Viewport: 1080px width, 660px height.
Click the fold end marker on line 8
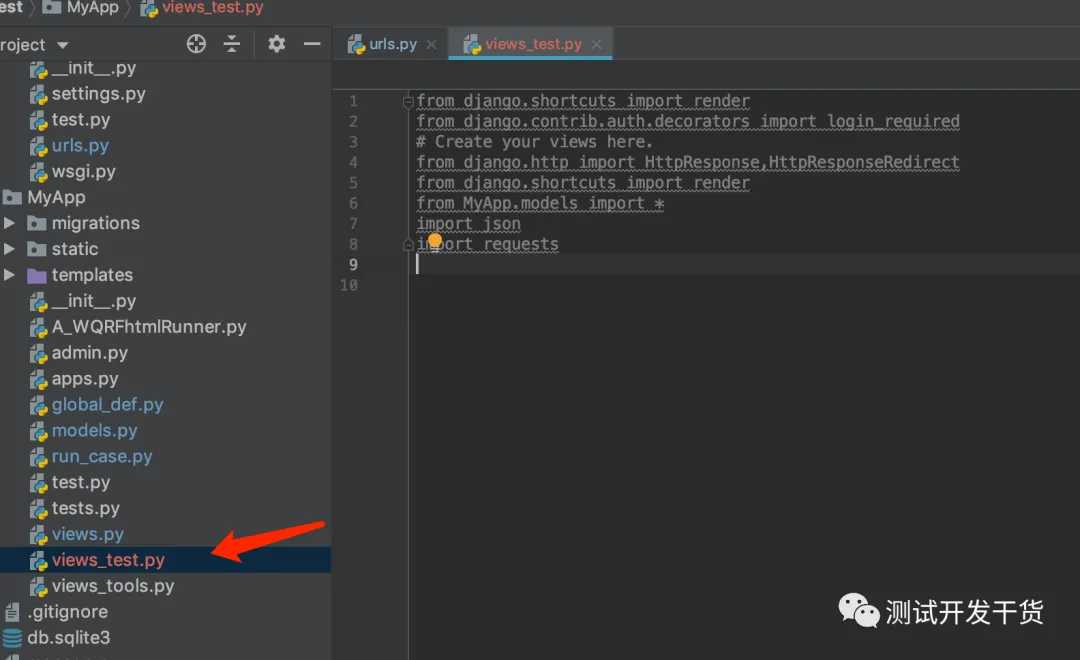tap(408, 245)
